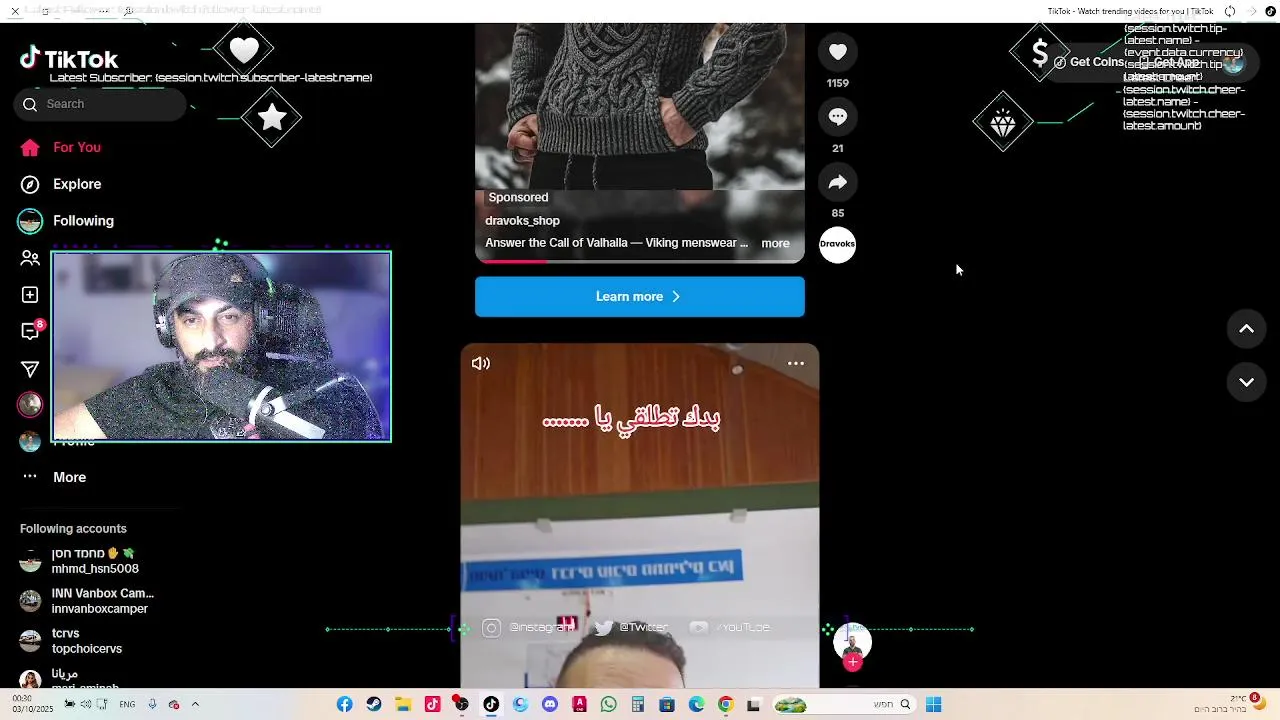This screenshot has width=1280, height=720.
Task: Open the Windows Start button
Action: tap(933, 705)
